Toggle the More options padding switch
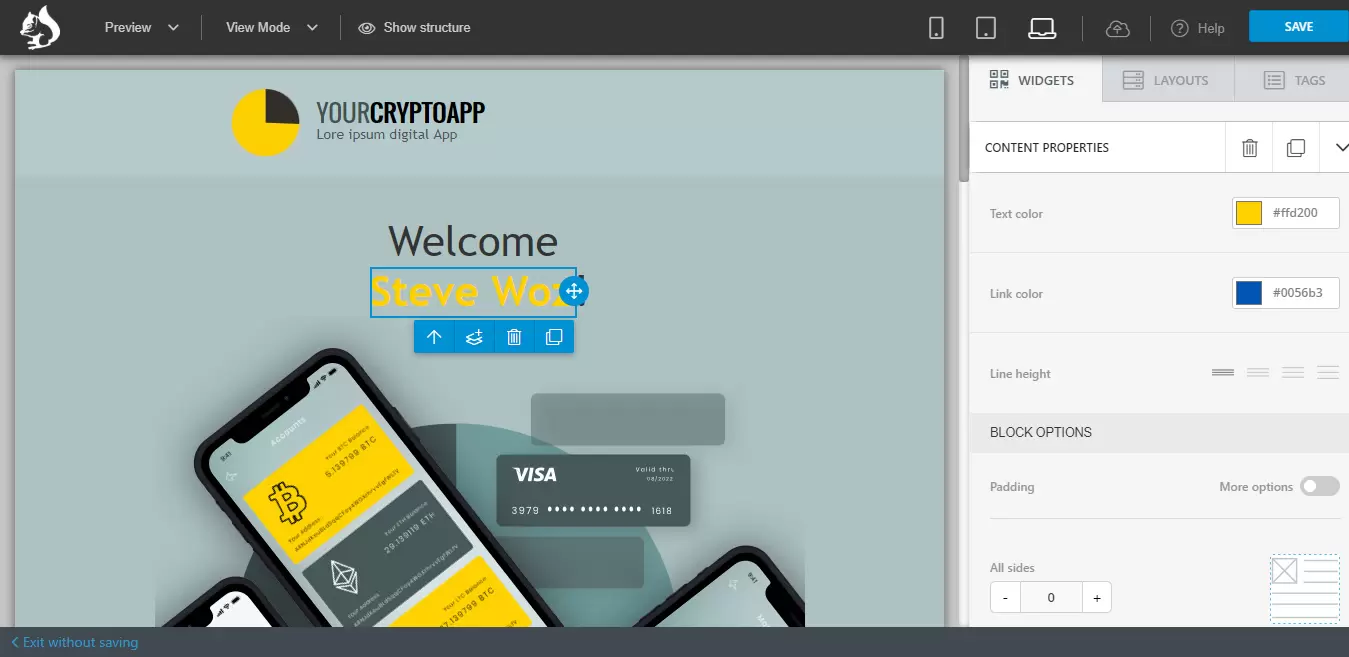The width and height of the screenshot is (1349, 657). (1319, 487)
